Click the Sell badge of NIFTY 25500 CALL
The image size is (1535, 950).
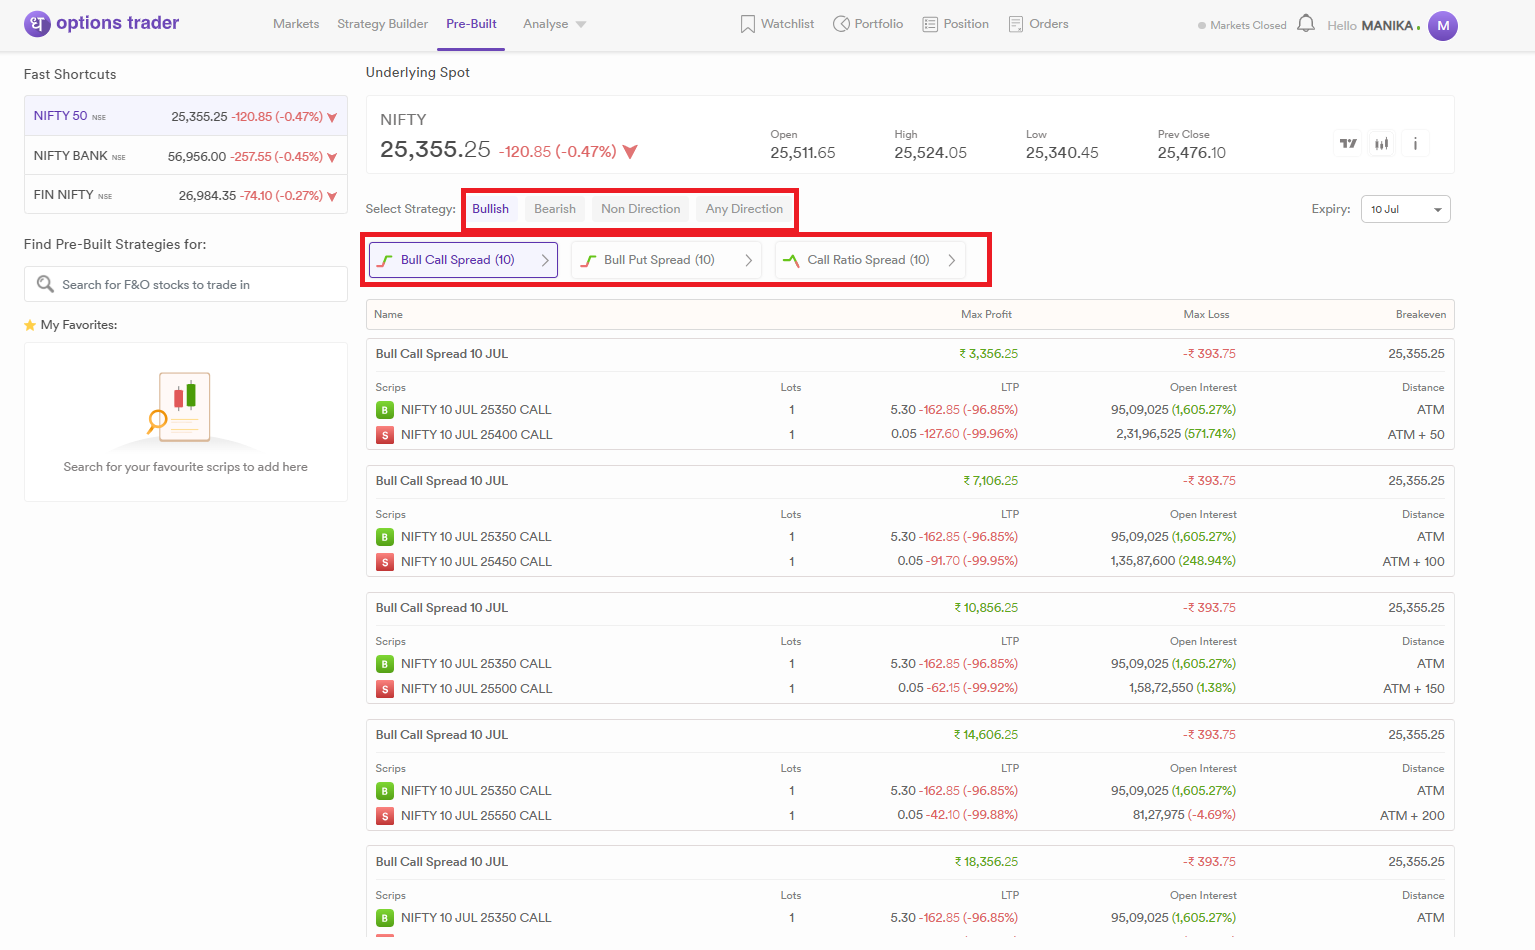[x=385, y=689]
